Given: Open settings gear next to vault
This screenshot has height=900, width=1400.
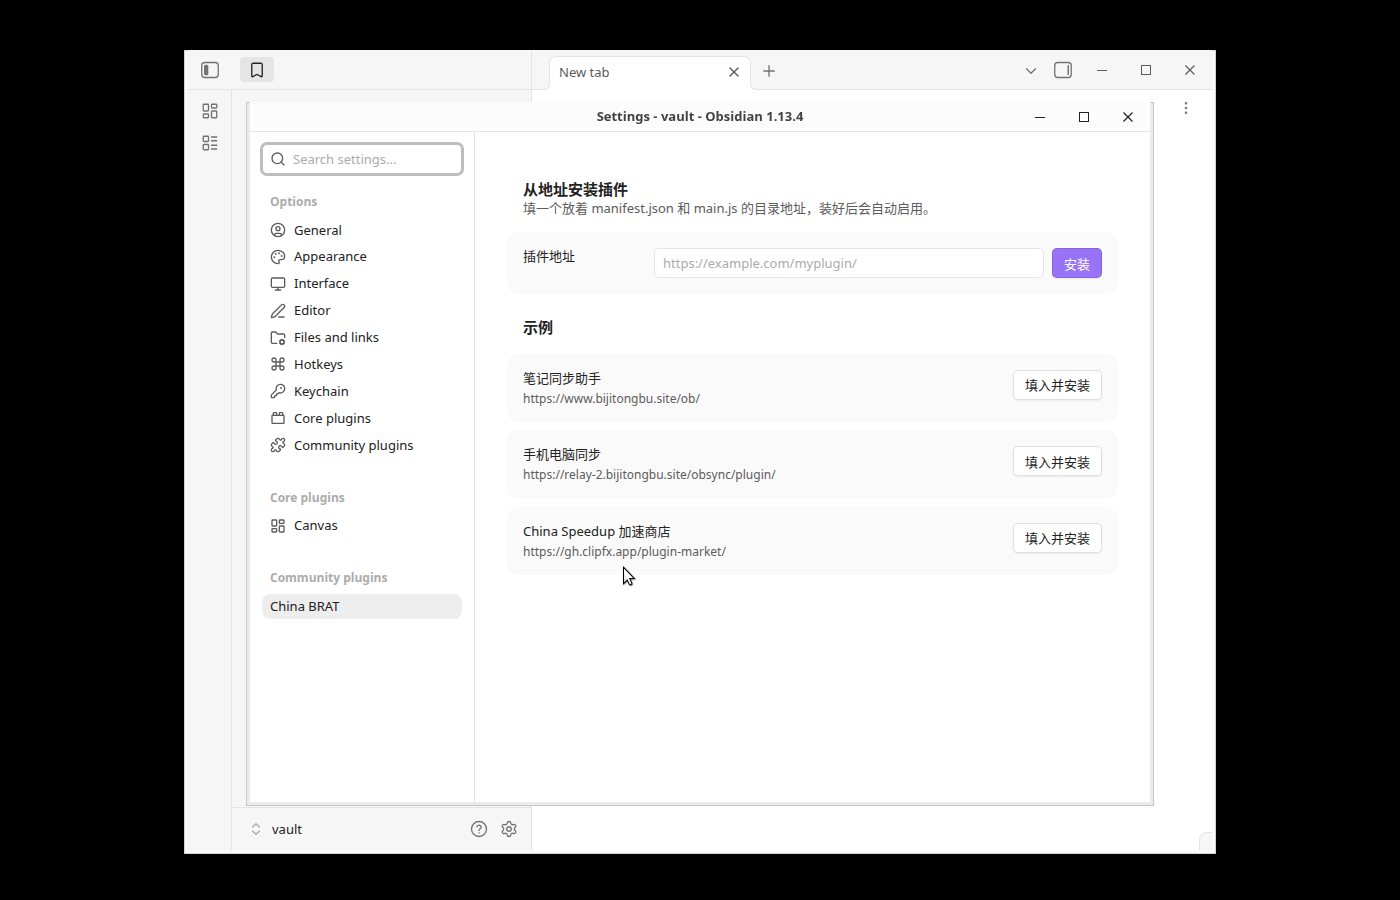Looking at the screenshot, I should pyautogui.click(x=509, y=829).
